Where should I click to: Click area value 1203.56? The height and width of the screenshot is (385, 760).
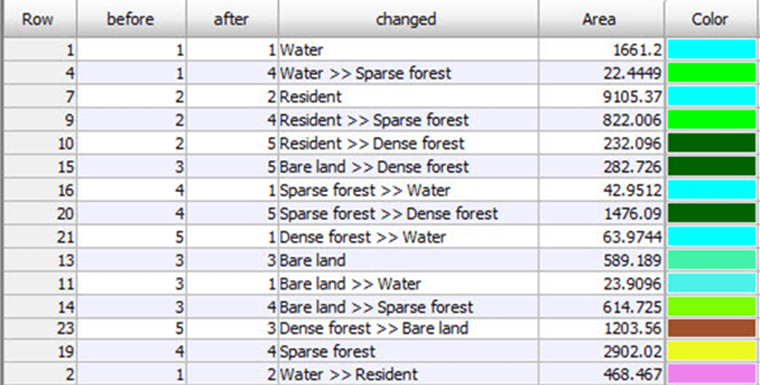[601, 328]
